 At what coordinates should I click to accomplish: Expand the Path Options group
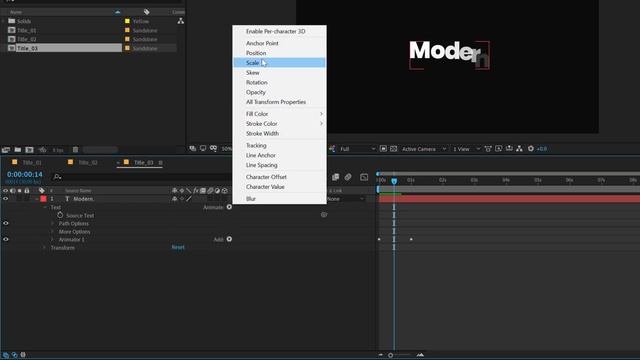(52, 224)
